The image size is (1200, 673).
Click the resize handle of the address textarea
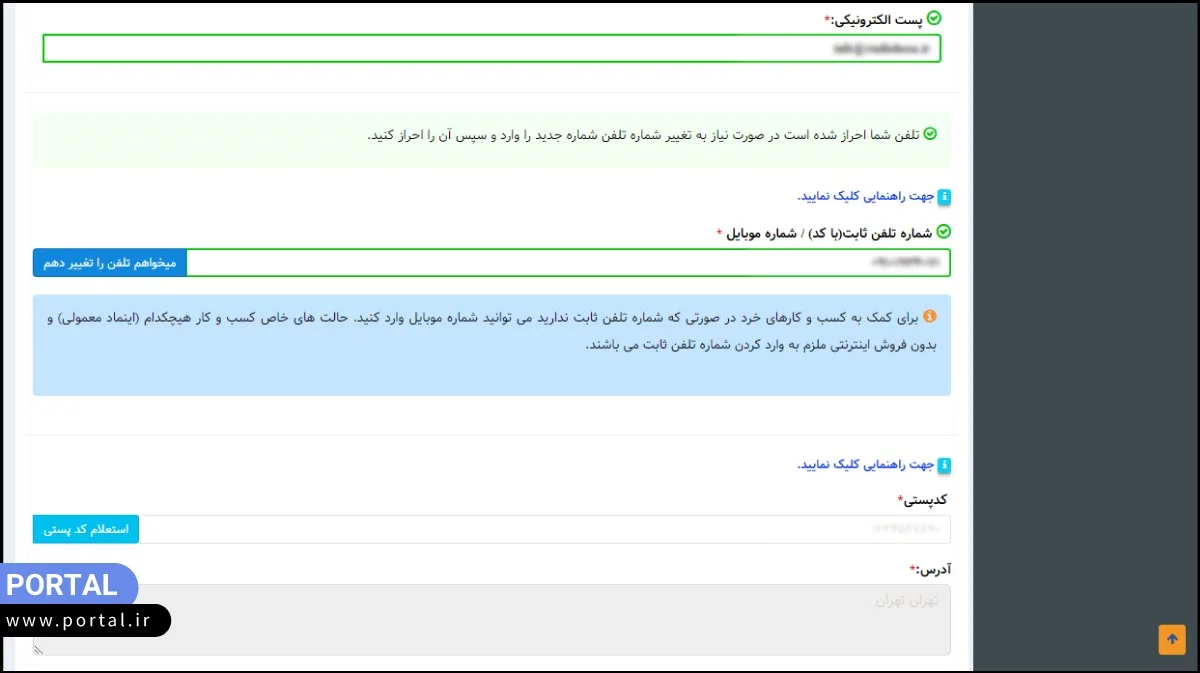(39, 650)
